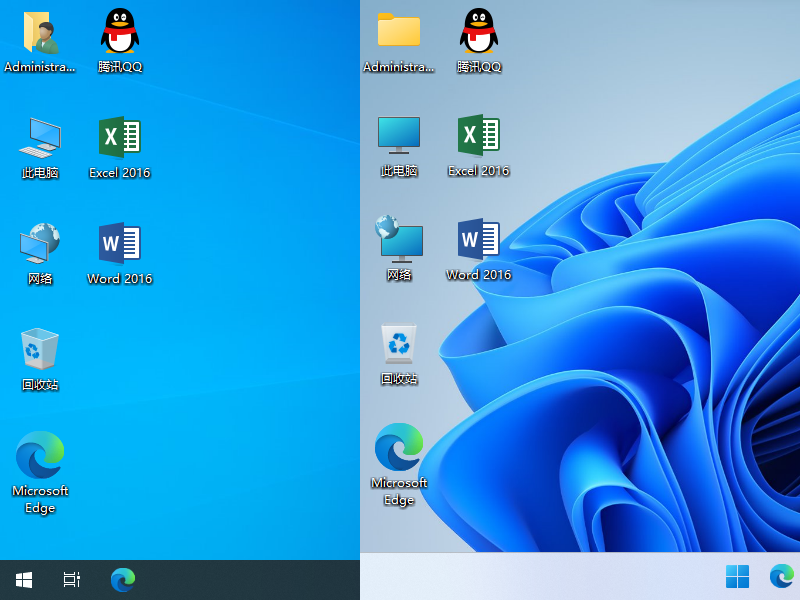
Task: Launch 腾讯QQ from the left Windows 10 desktop
Action: pyautogui.click(x=120, y=33)
